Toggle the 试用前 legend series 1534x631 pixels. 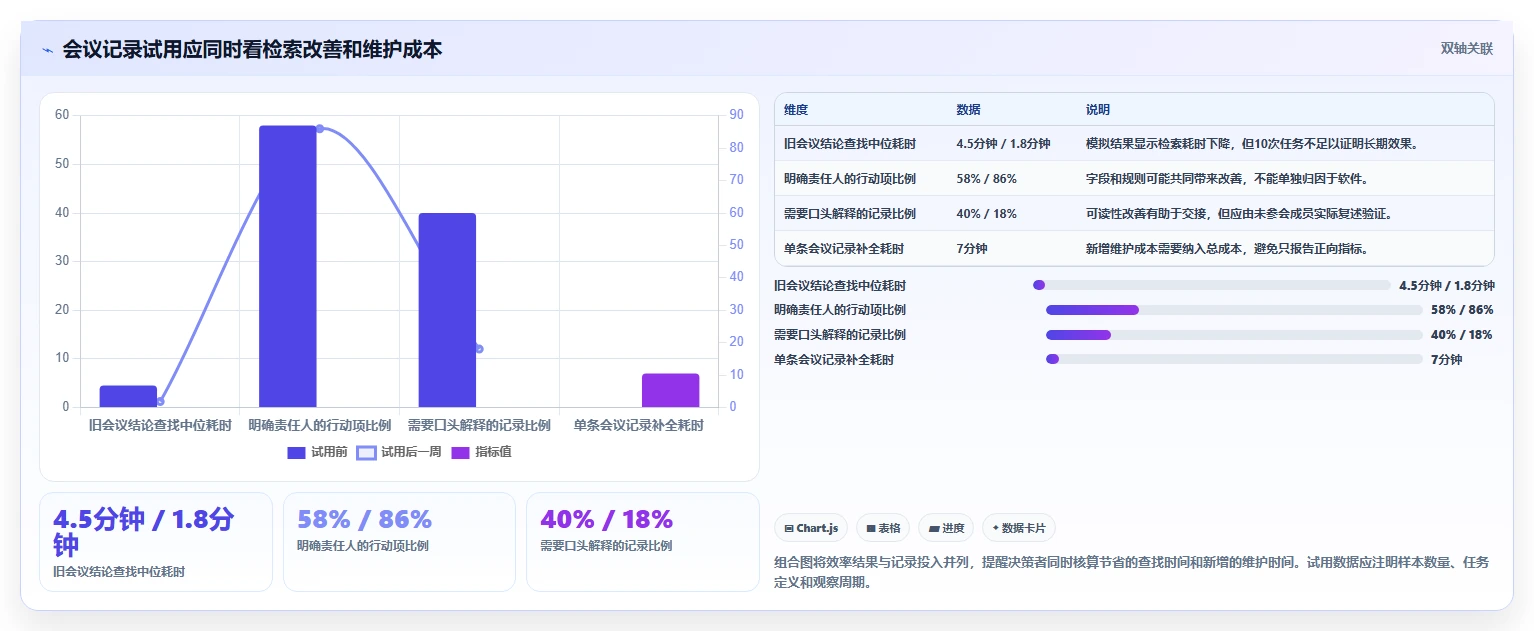[x=317, y=452]
